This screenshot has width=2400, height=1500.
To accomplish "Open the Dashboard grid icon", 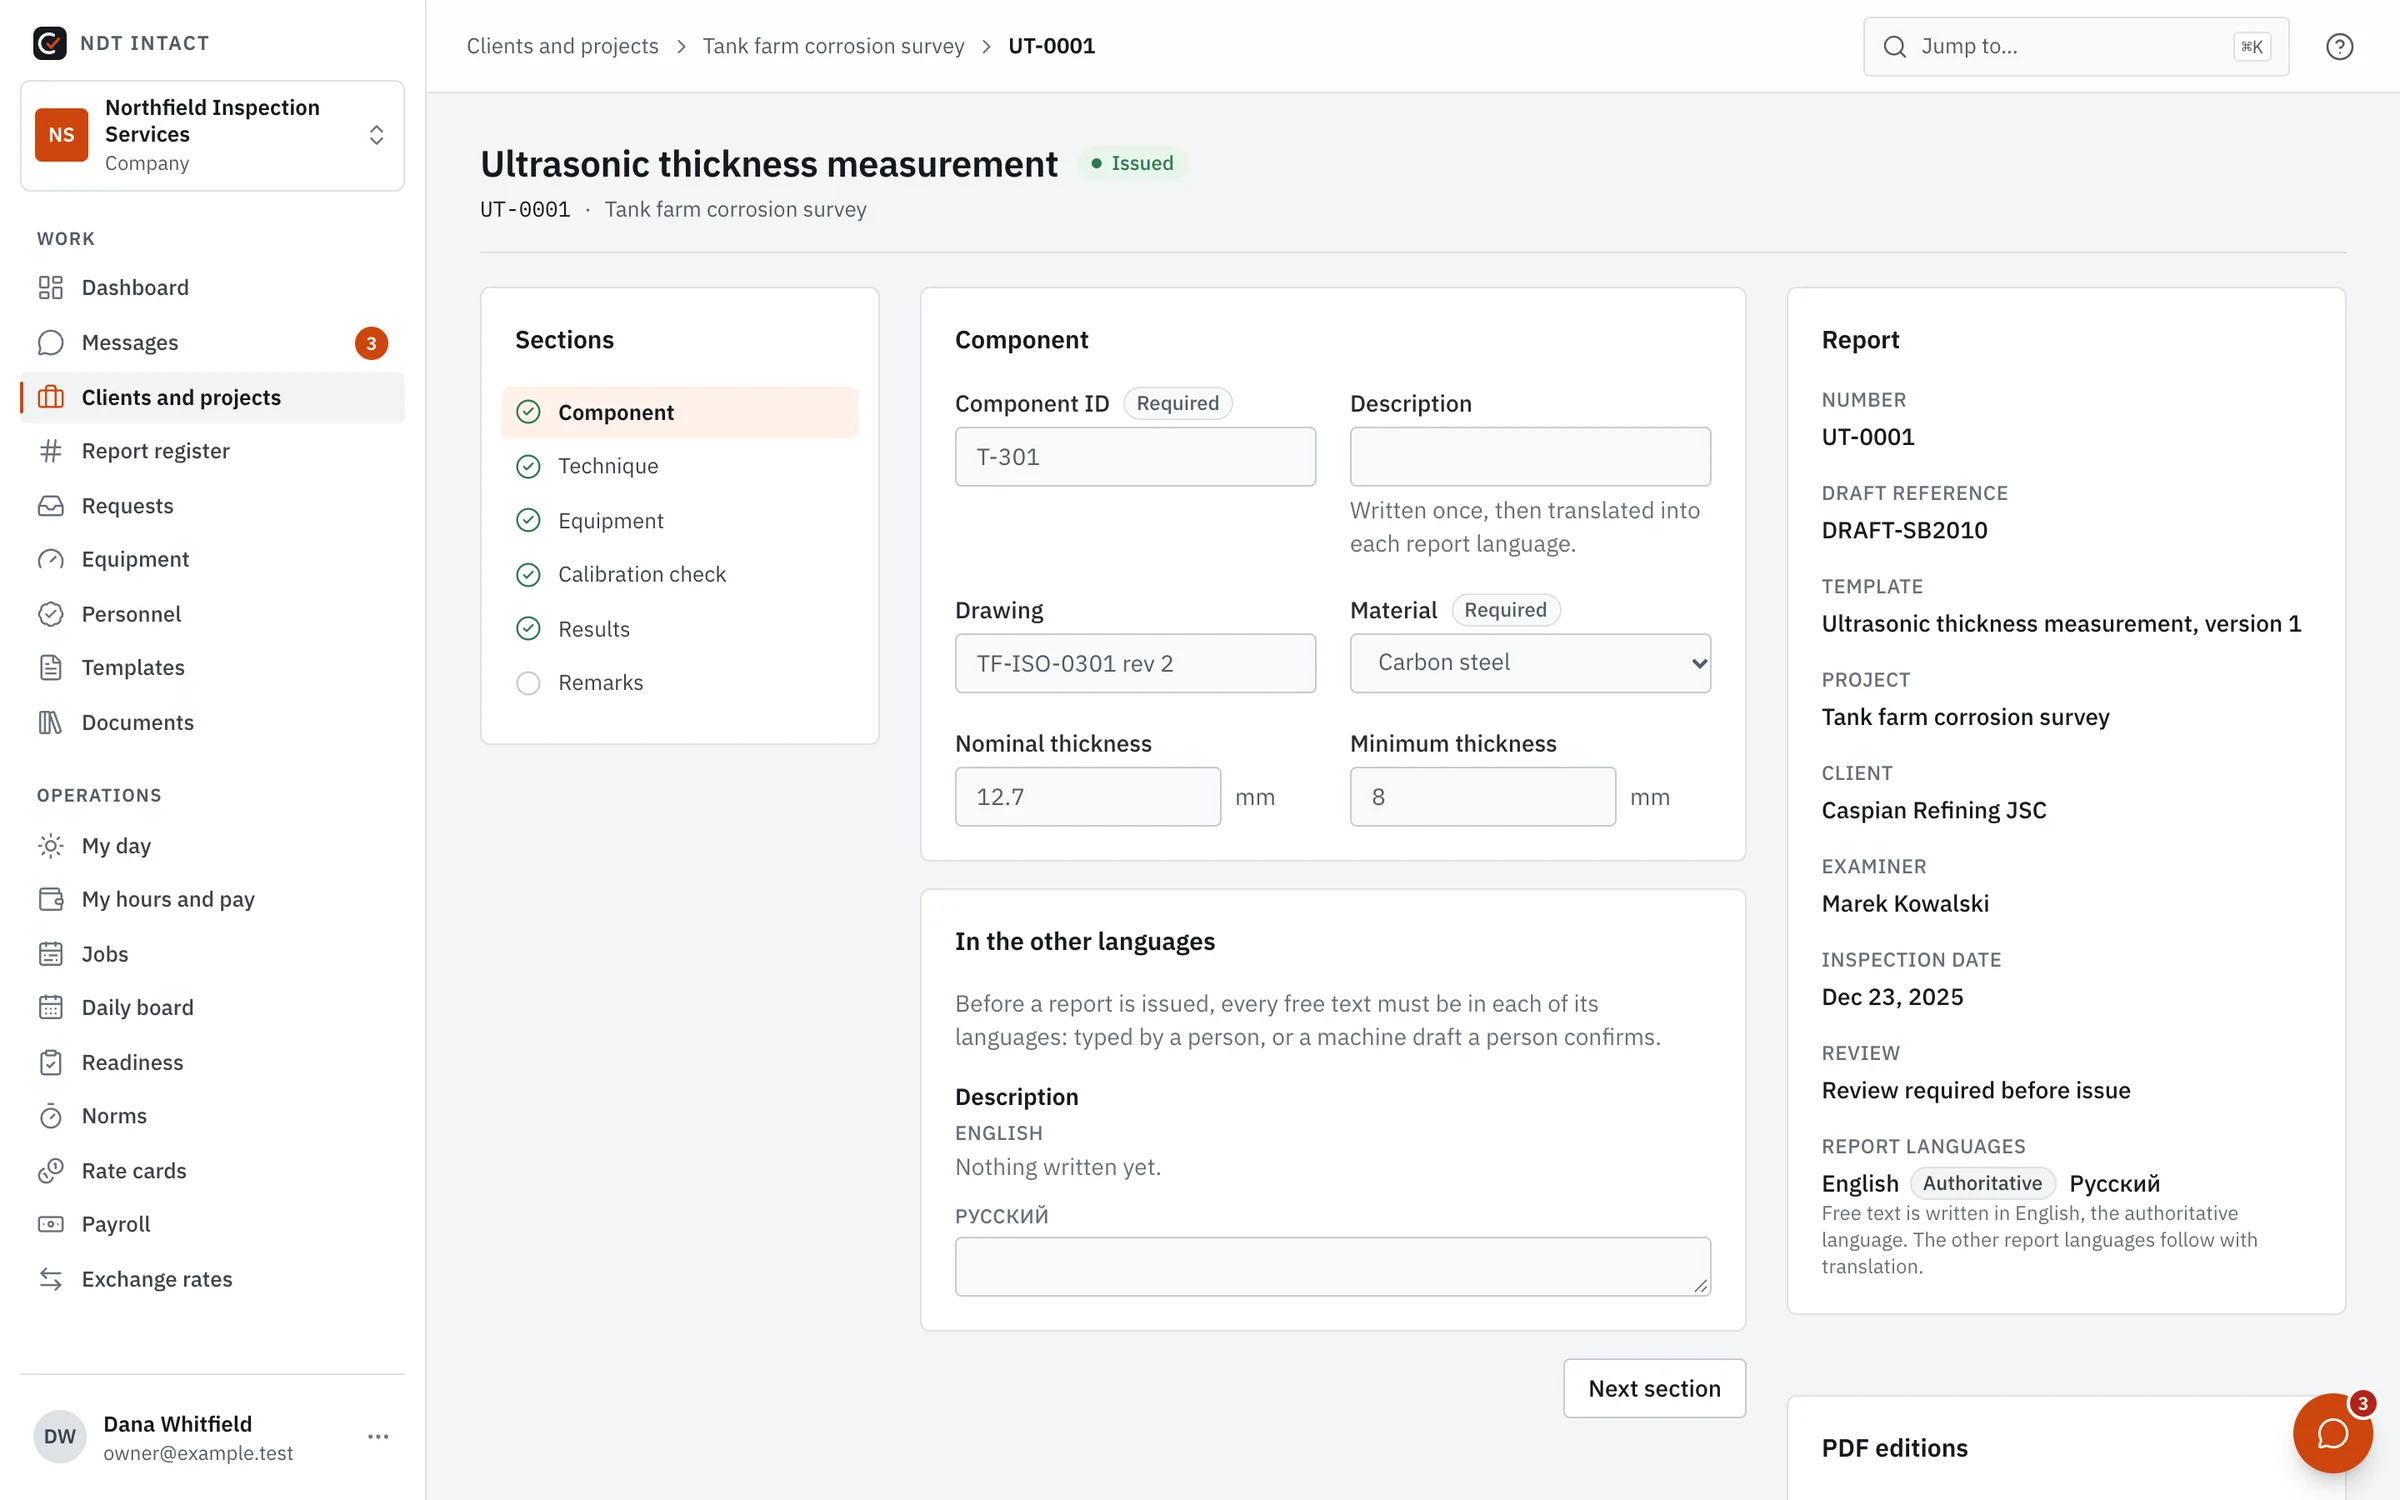I will pos(51,288).
